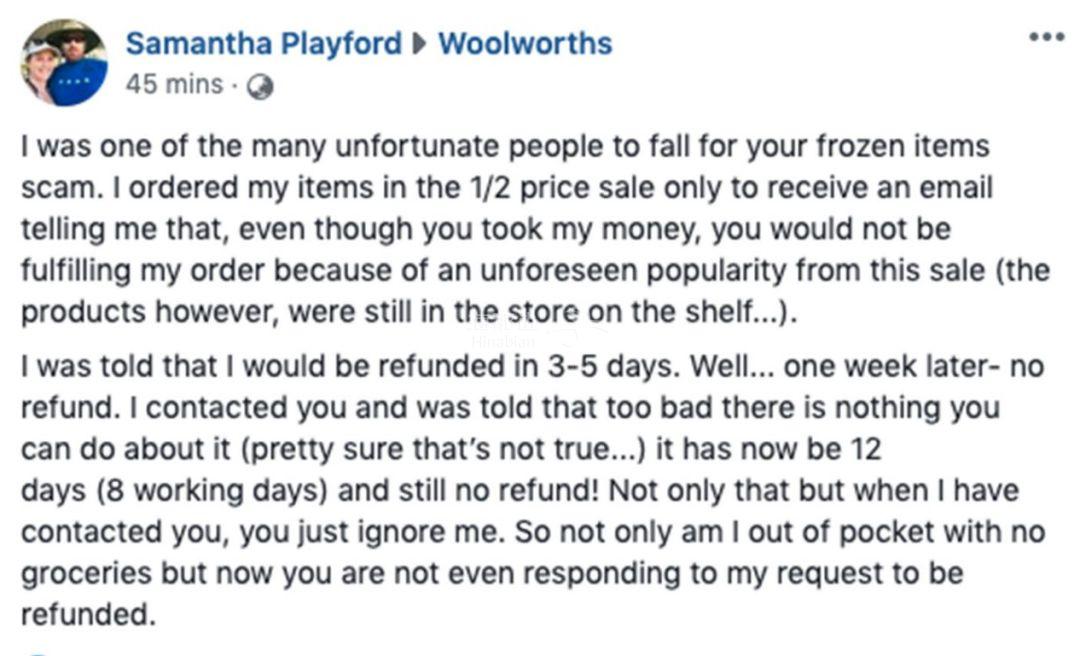Click the partially visible blue icon below post
Image resolution: width=1080 pixels, height=656 pixels.
pos(38,652)
